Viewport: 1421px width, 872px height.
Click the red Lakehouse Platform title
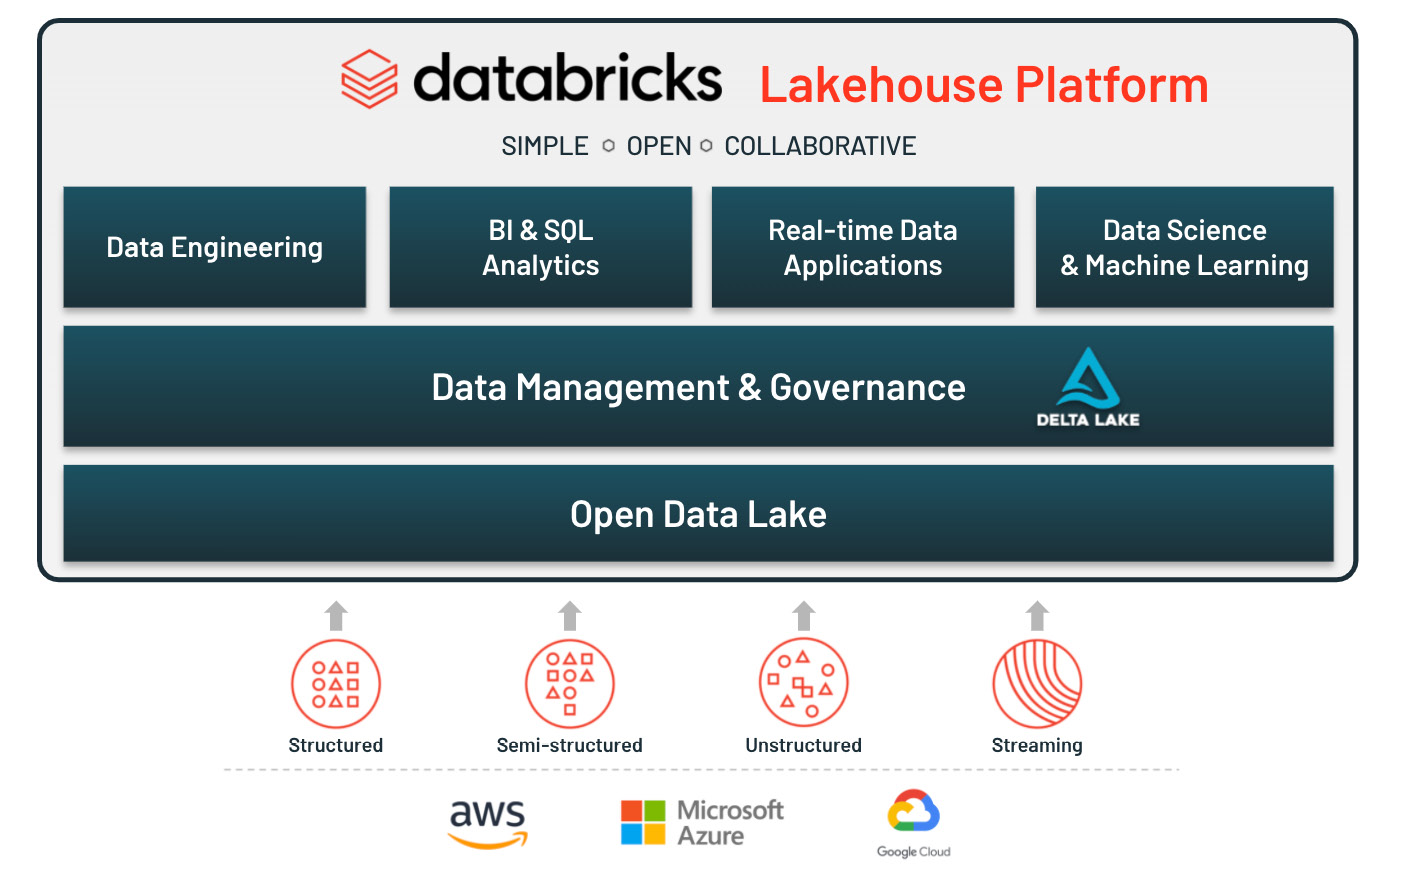pos(984,85)
